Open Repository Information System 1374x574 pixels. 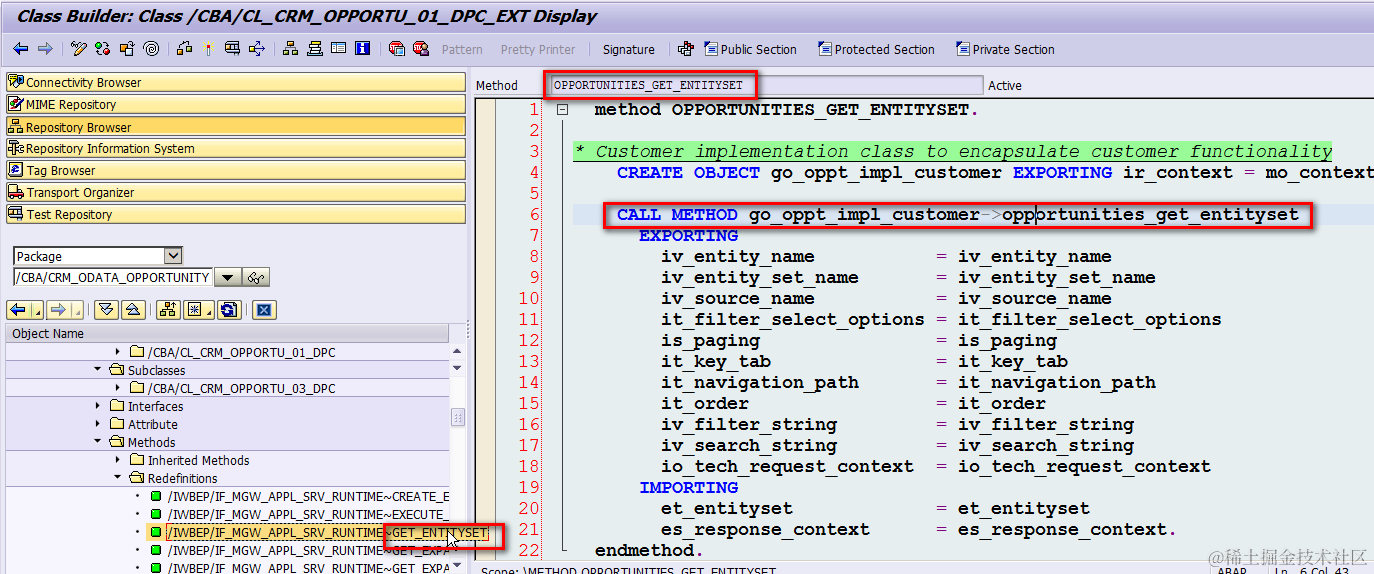pyautogui.click(x=236, y=148)
